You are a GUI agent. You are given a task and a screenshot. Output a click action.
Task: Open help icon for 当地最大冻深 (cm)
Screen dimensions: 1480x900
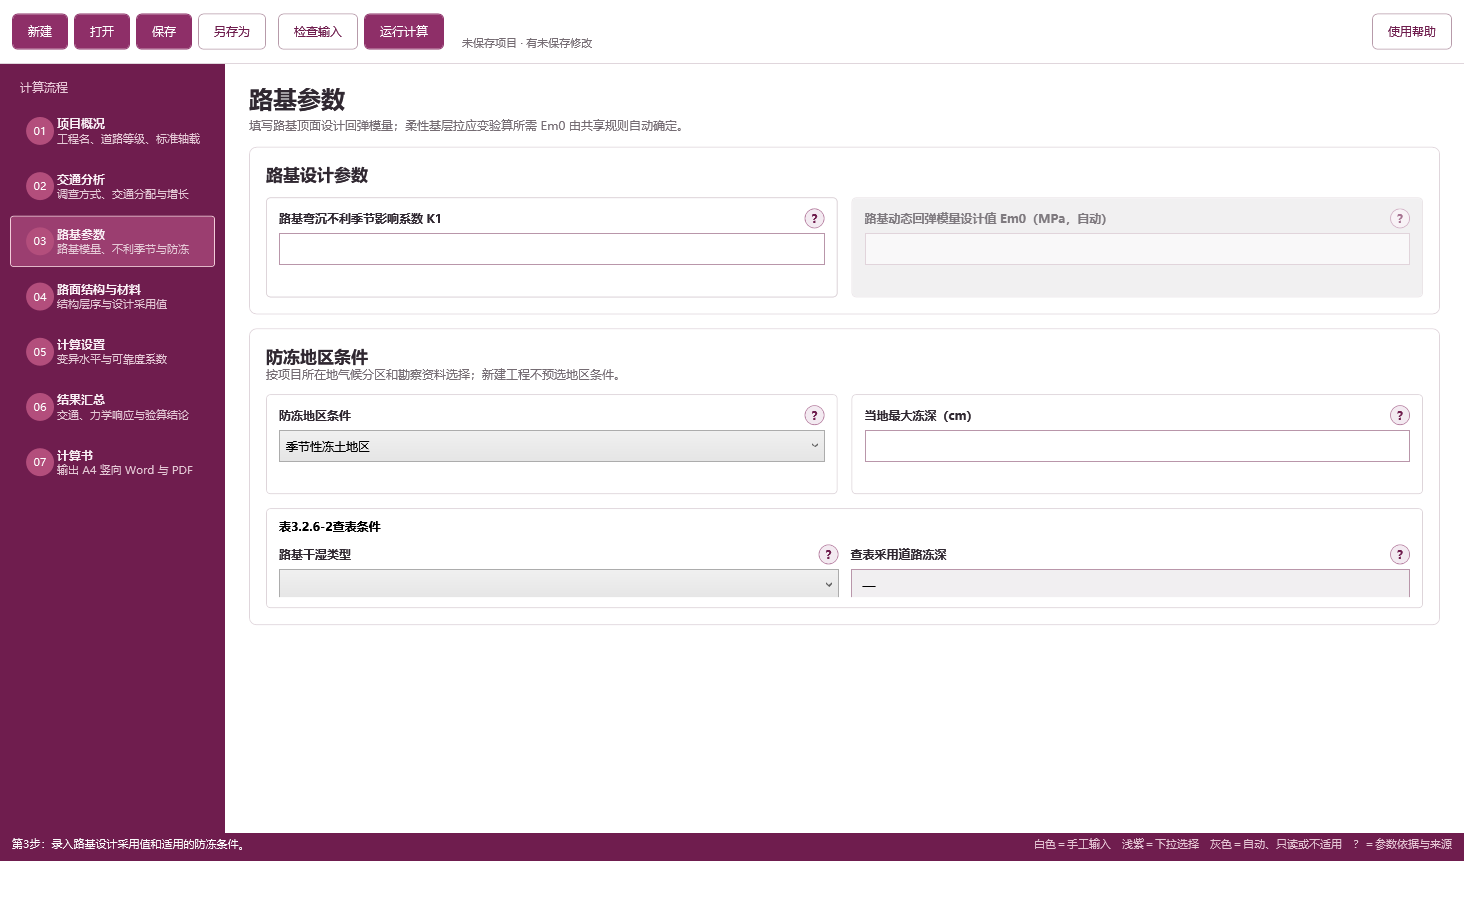(x=1399, y=415)
